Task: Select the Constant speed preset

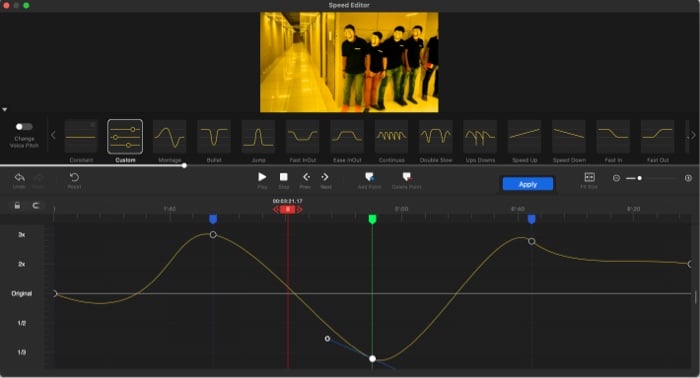Action: (81, 137)
